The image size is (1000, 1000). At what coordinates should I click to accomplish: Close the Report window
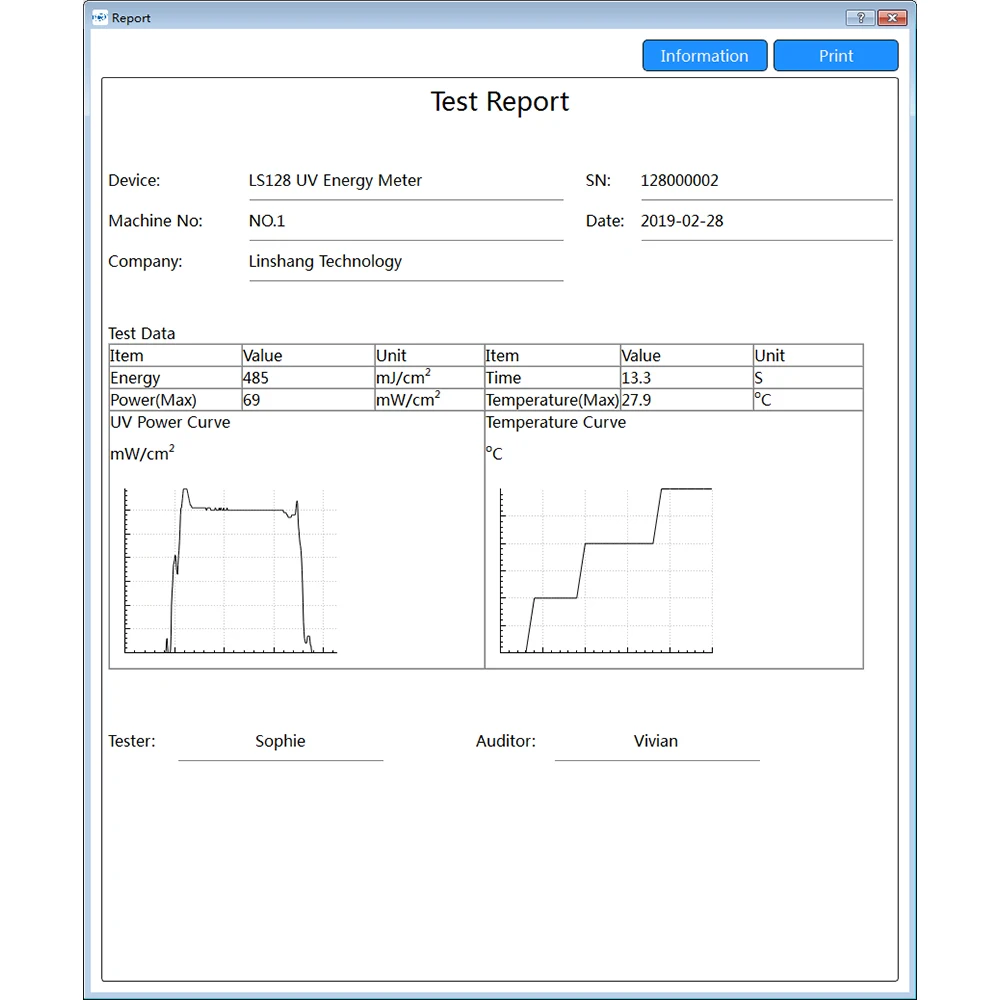pyautogui.click(x=892, y=18)
